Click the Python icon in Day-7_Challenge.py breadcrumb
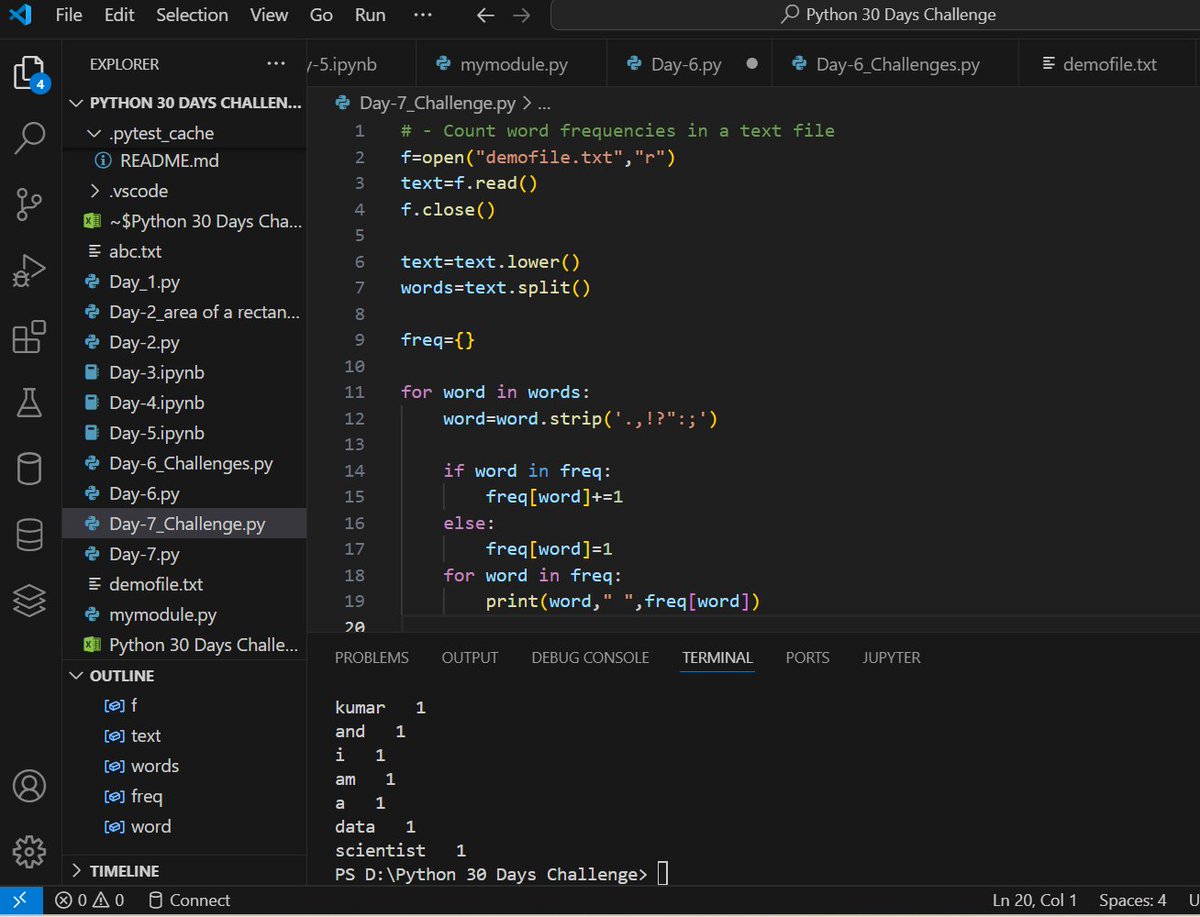This screenshot has width=1200, height=917. point(343,102)
